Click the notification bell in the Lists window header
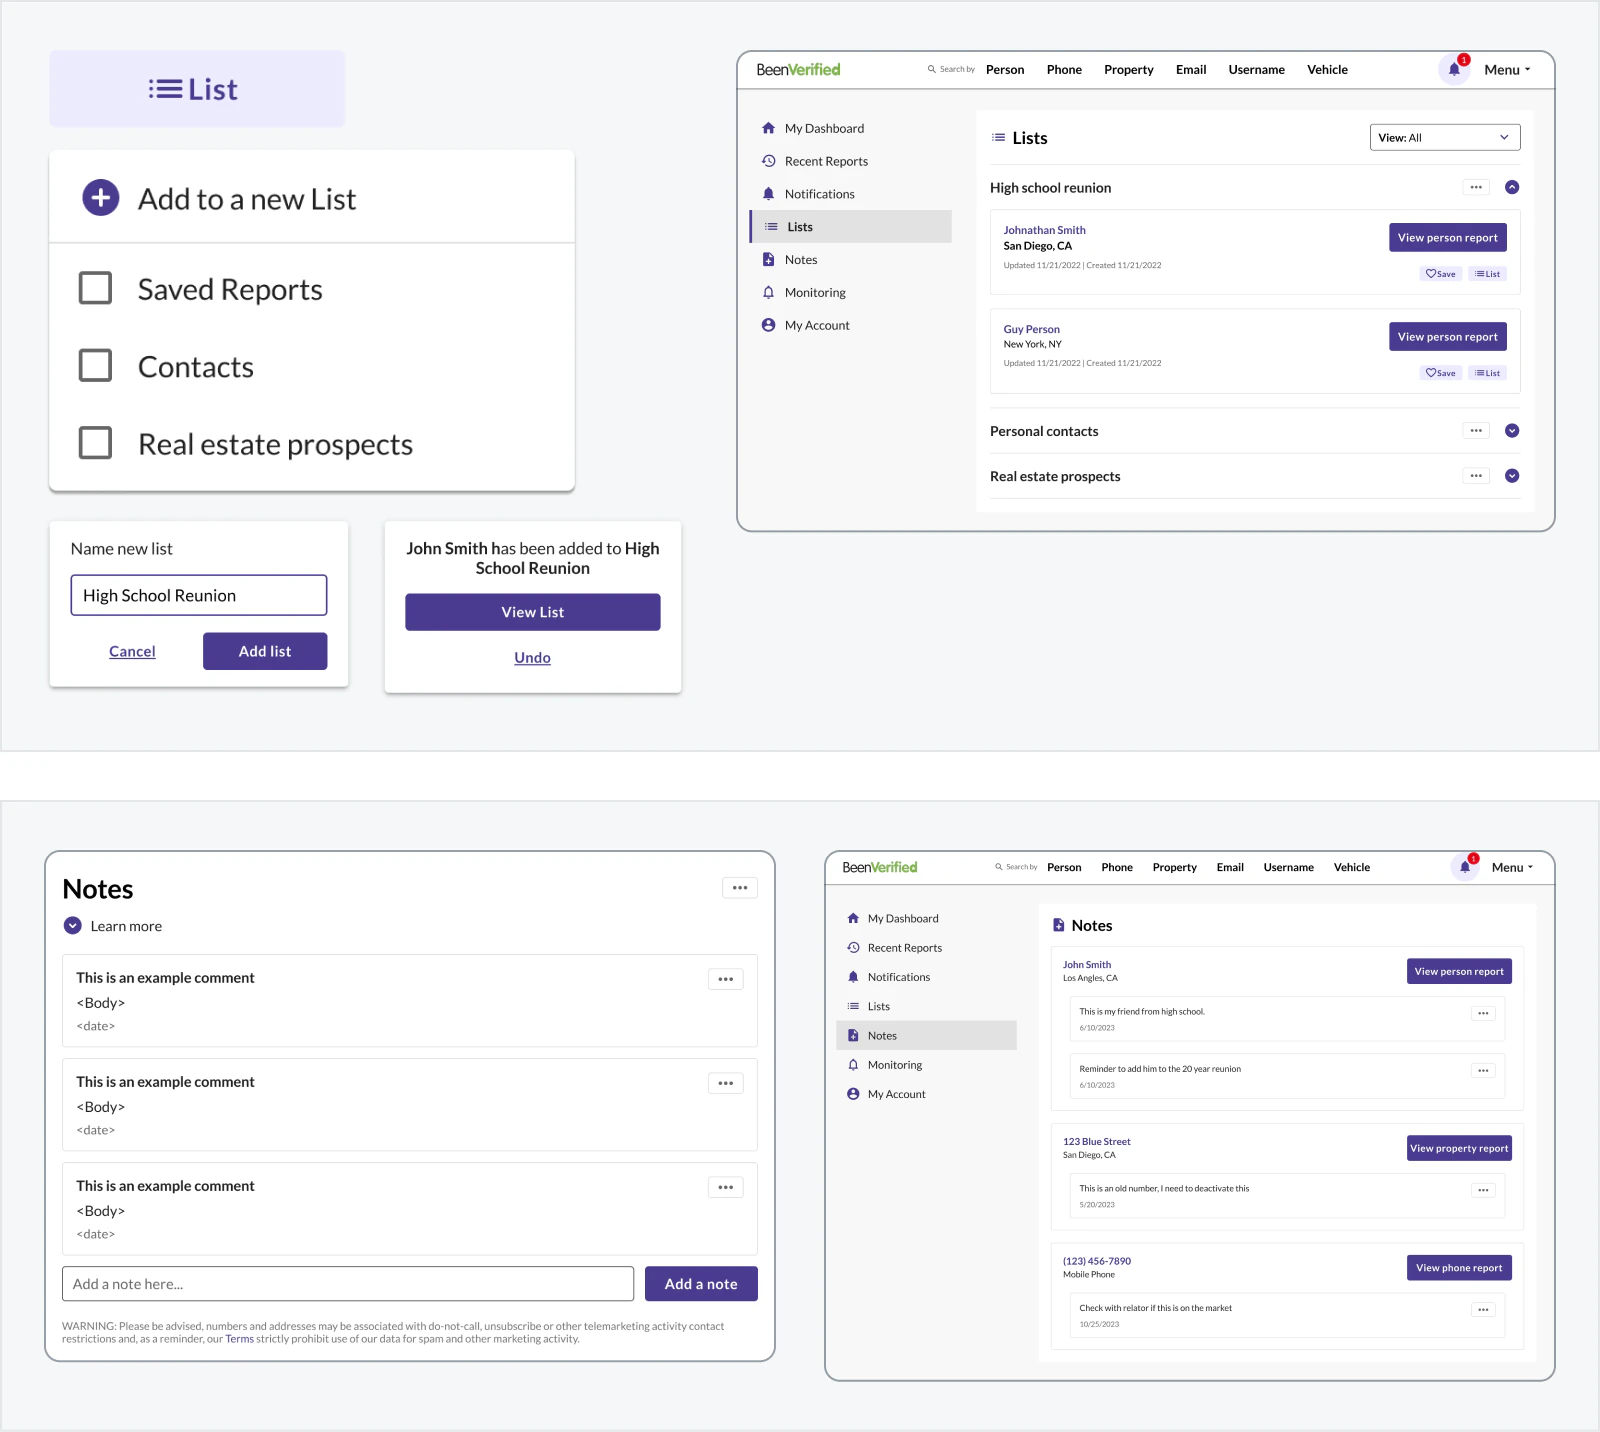The height and width of the screenshot is (1432, 1600). [1455, 70]
